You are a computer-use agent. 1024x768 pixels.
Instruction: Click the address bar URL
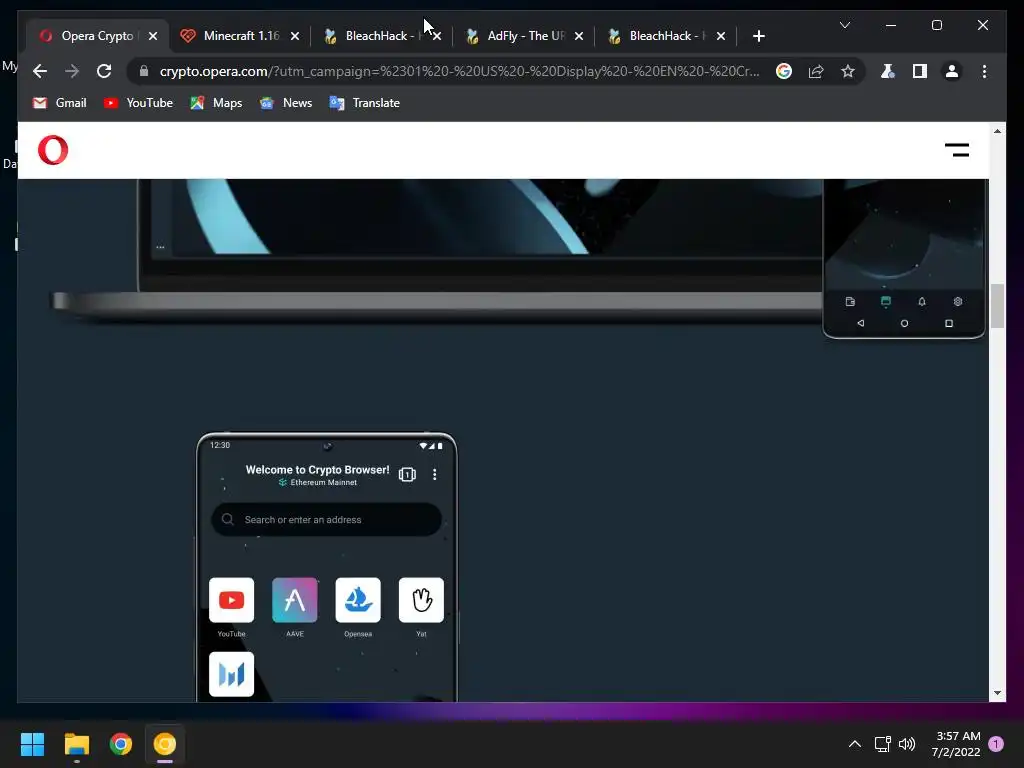tap(459, 71)
